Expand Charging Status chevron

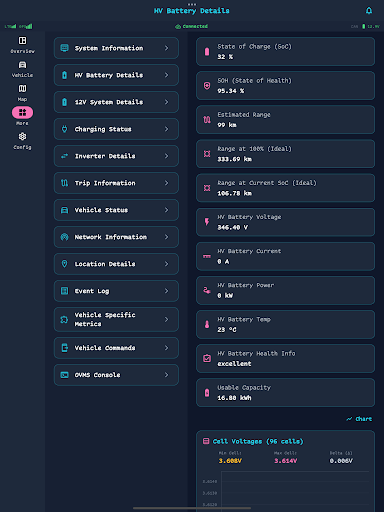pyautogui.click(x=167, y=129)
